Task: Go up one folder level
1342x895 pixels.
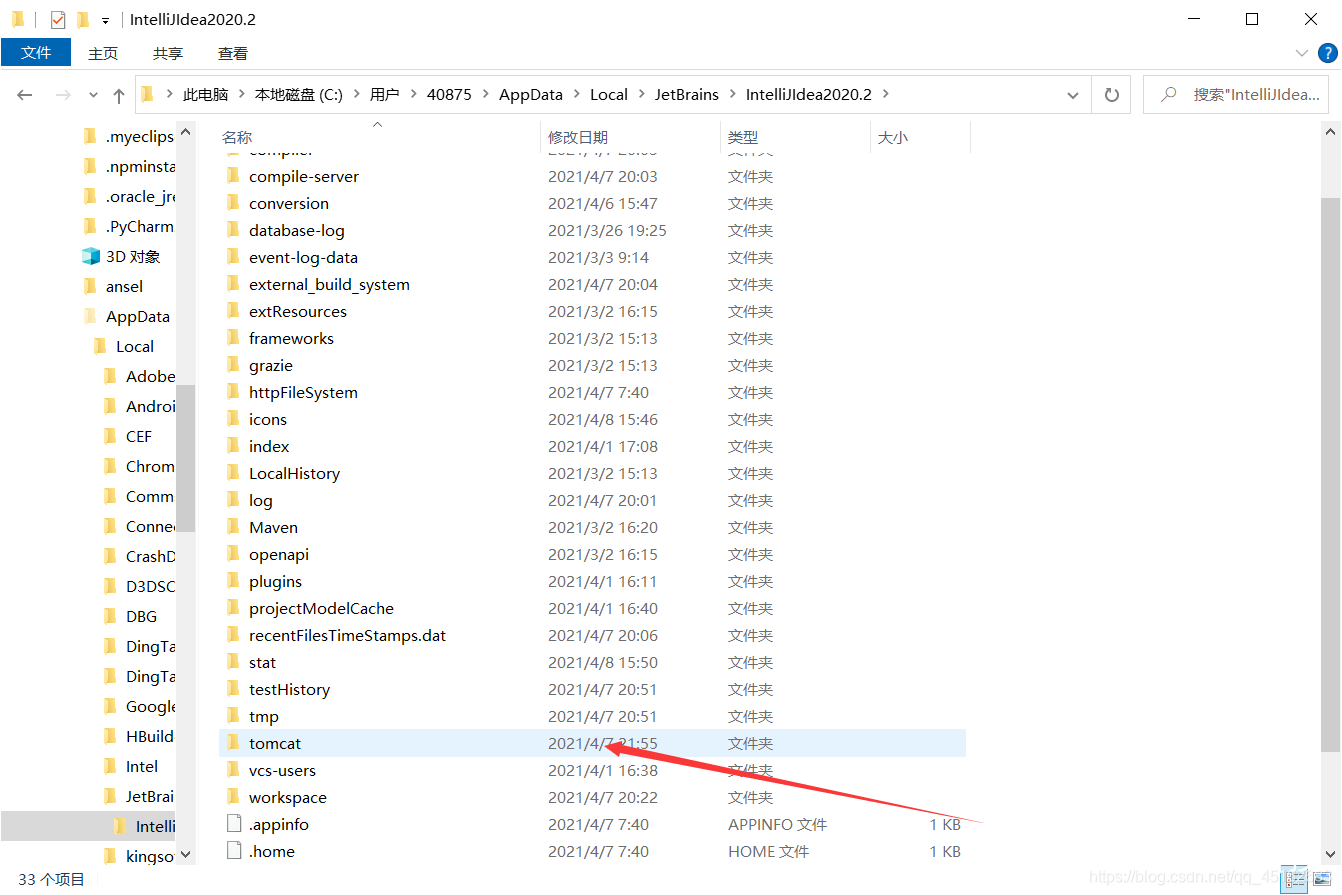Action: (119, 95)
